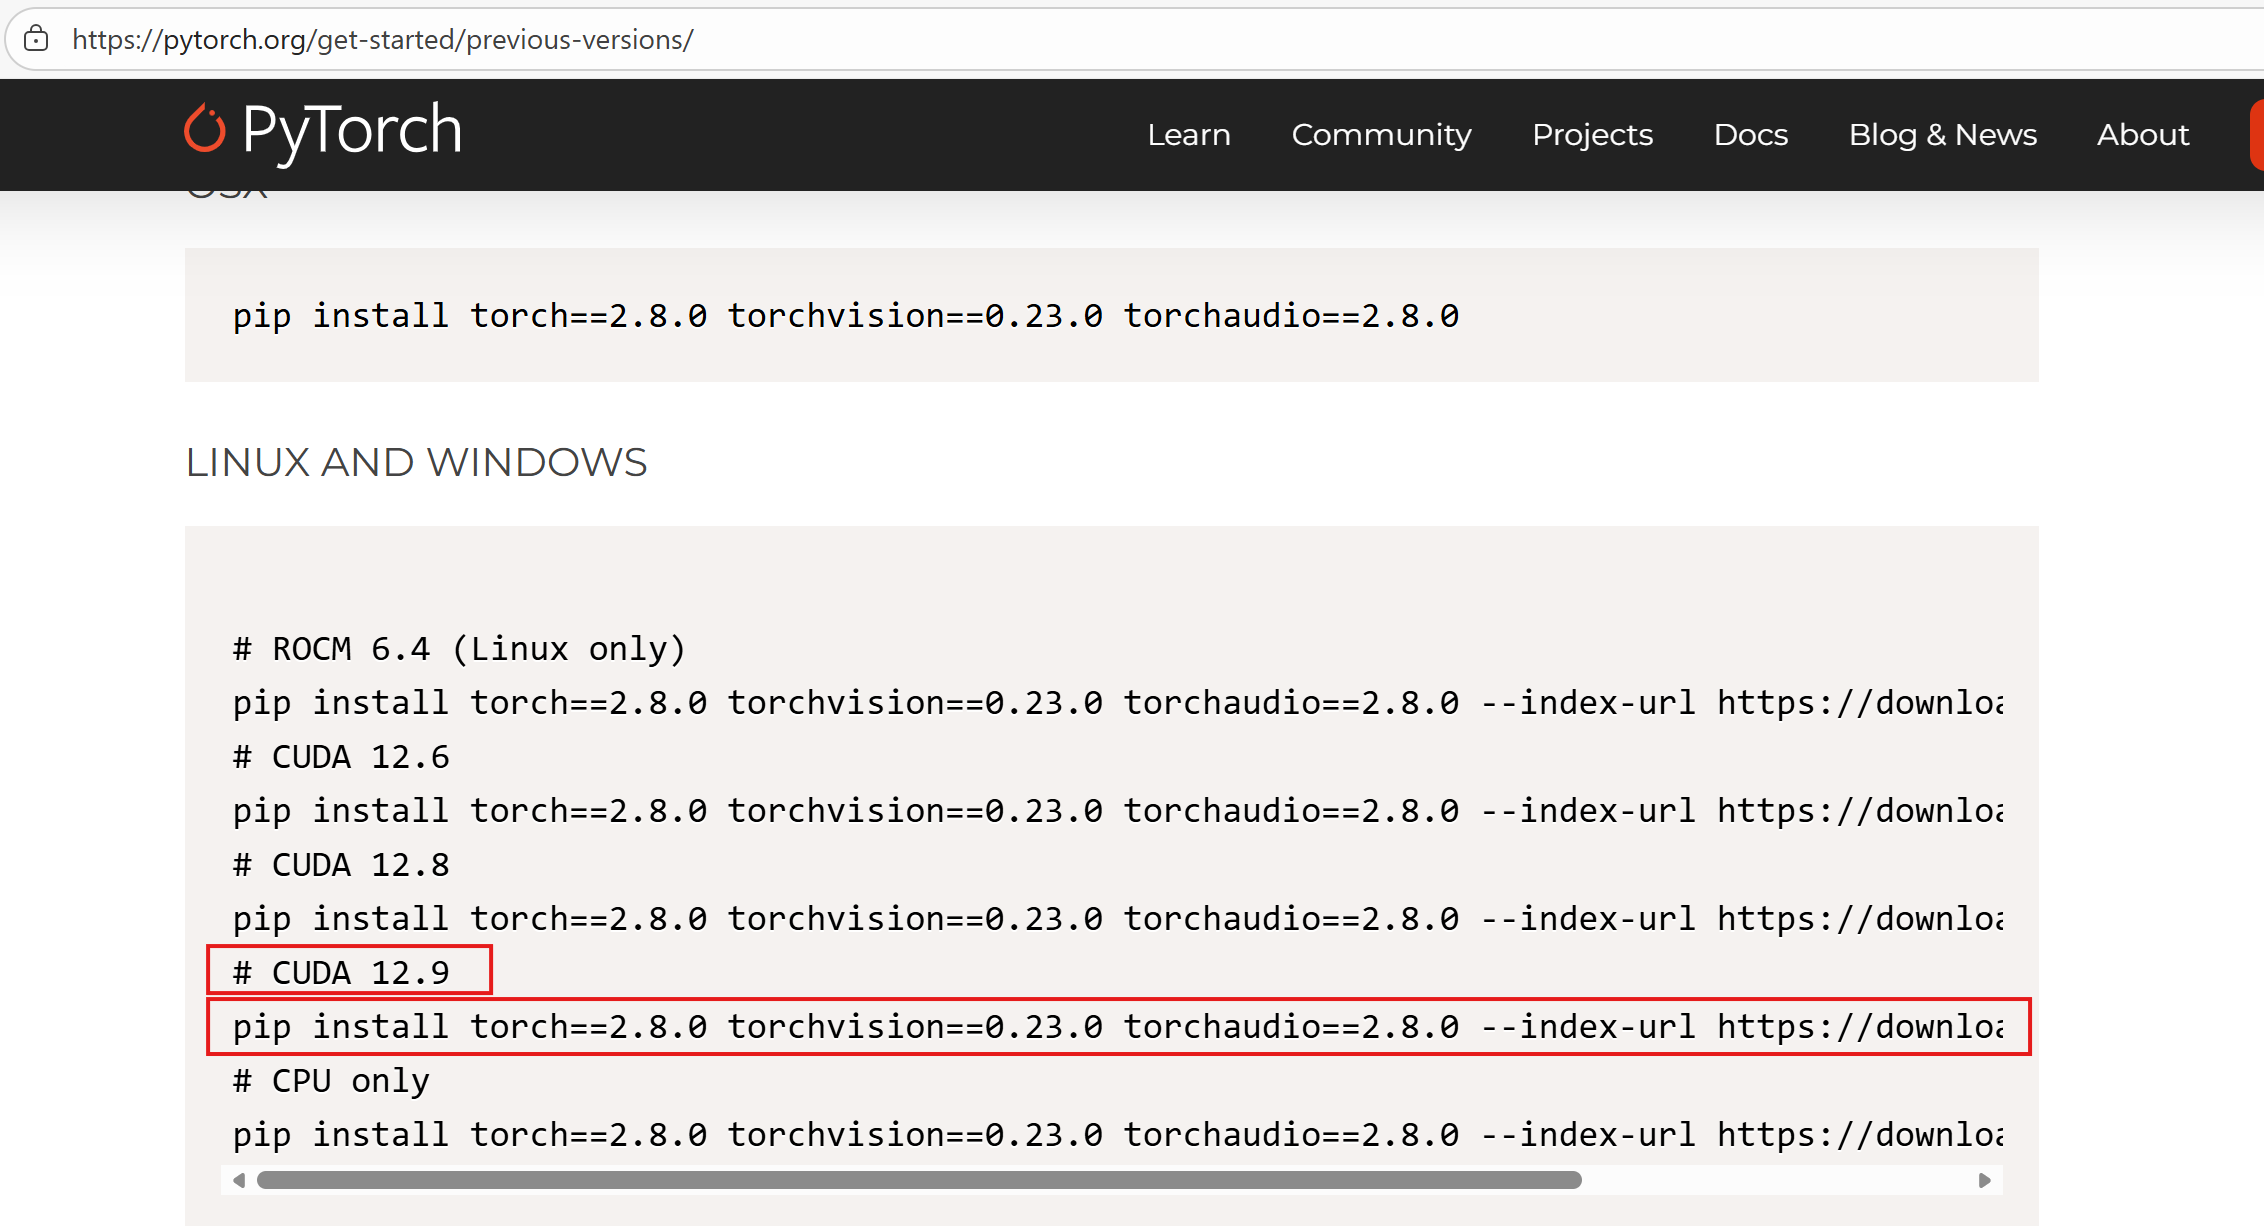The width and height of the screenshot is (2264, 1226).
Task: Open the About menu
Action: coord(2143,134)
